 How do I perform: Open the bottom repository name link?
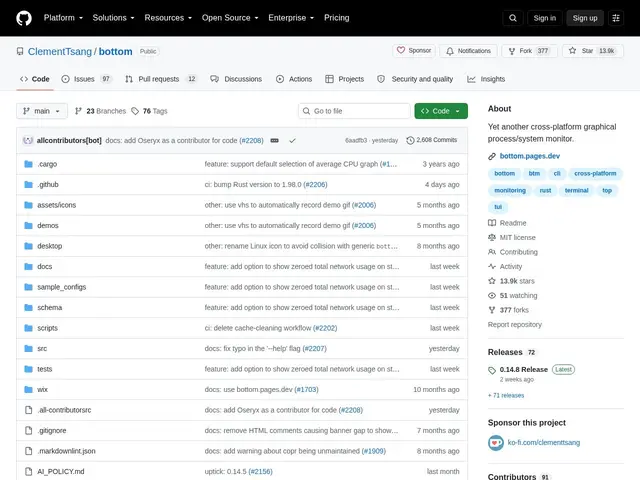116,51
